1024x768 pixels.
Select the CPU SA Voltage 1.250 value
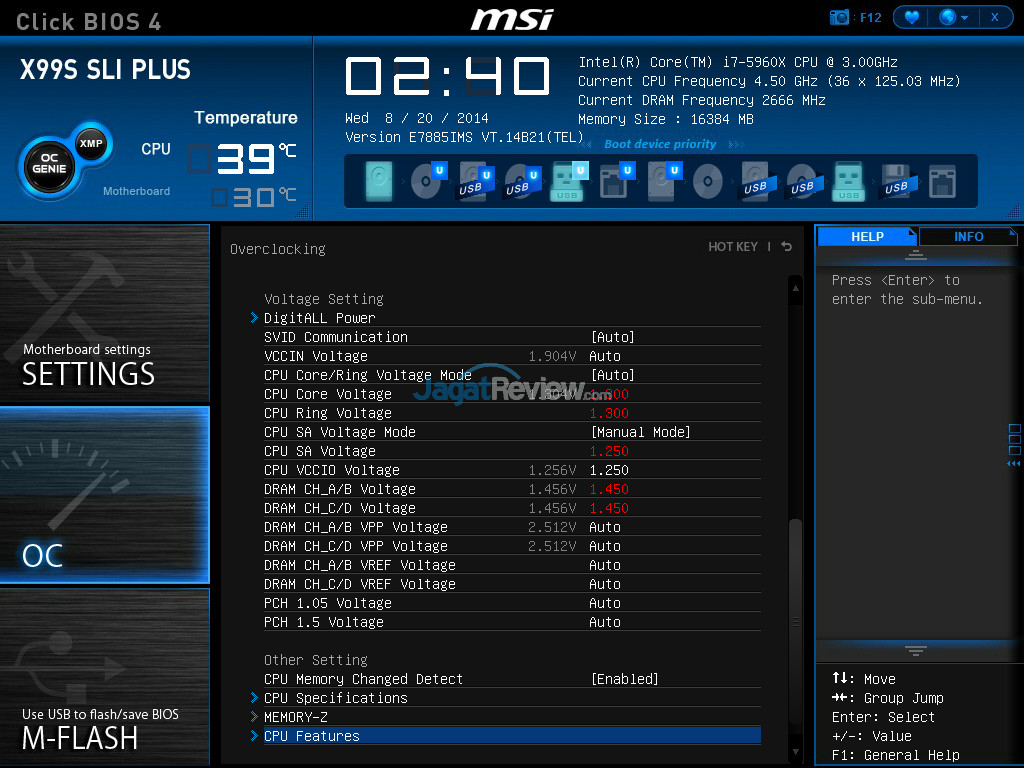609,451
